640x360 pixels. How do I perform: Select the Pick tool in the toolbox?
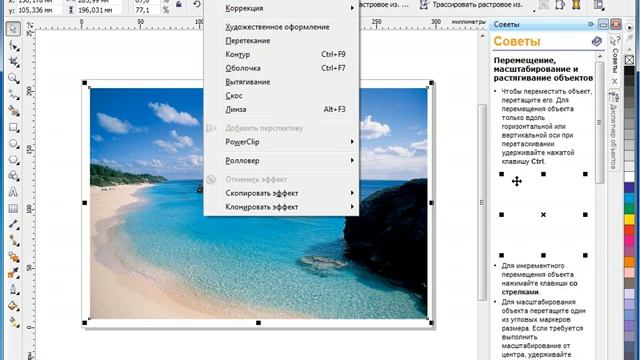(13, 29)
